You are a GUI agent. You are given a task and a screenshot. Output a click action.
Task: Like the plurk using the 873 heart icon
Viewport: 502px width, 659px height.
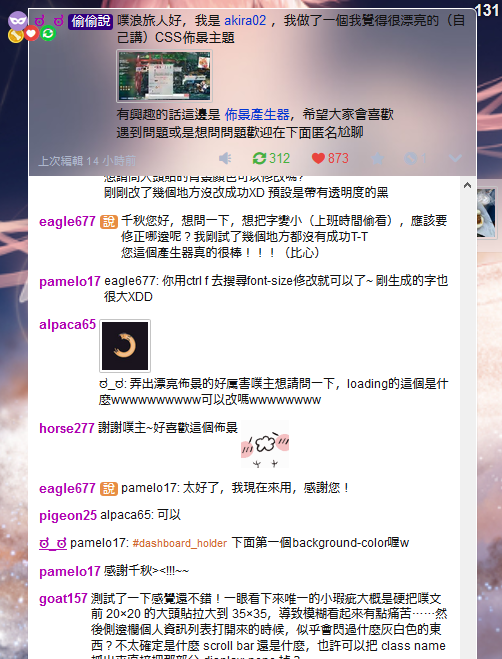330,158
